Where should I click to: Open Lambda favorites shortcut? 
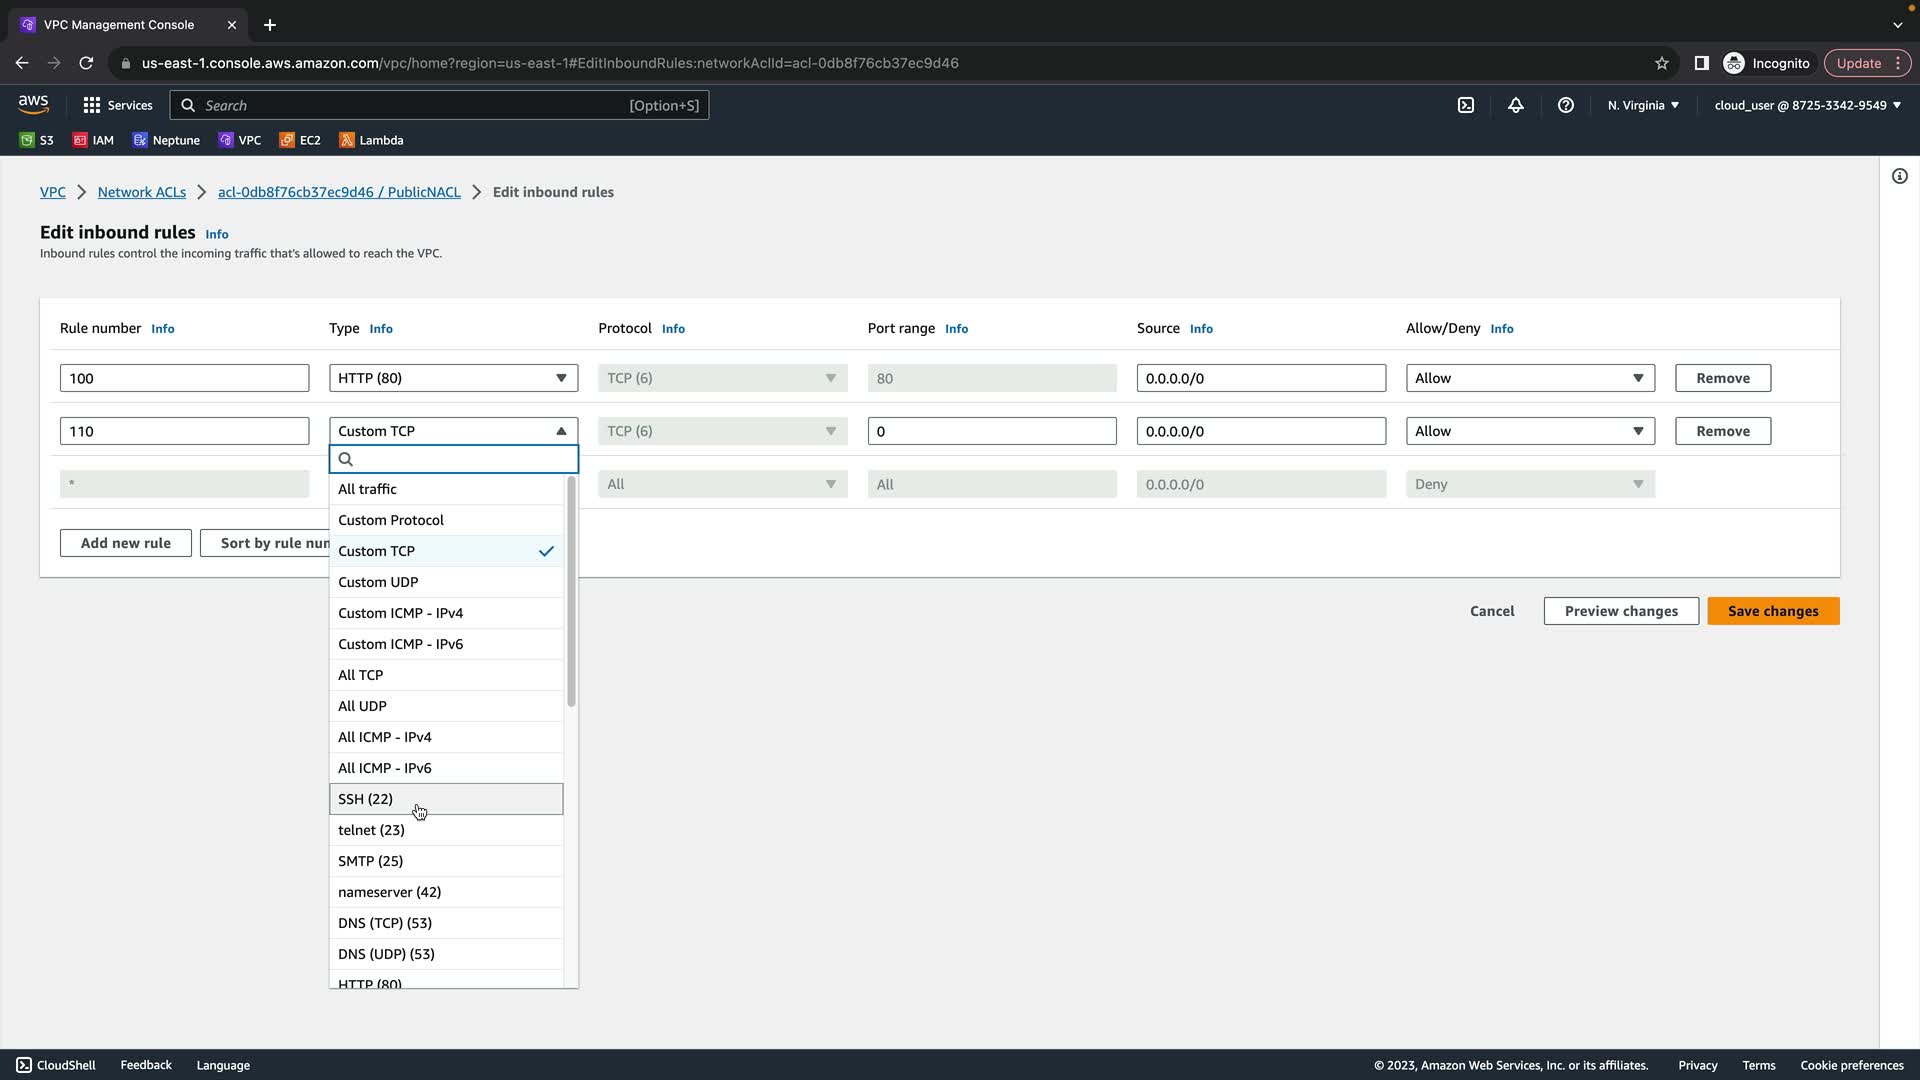[371, 140]
